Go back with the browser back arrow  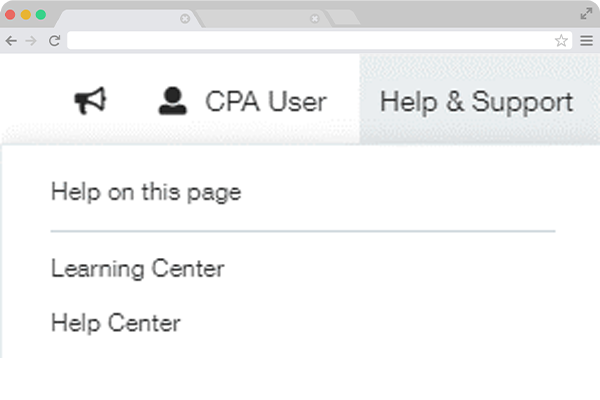[11, 41]
